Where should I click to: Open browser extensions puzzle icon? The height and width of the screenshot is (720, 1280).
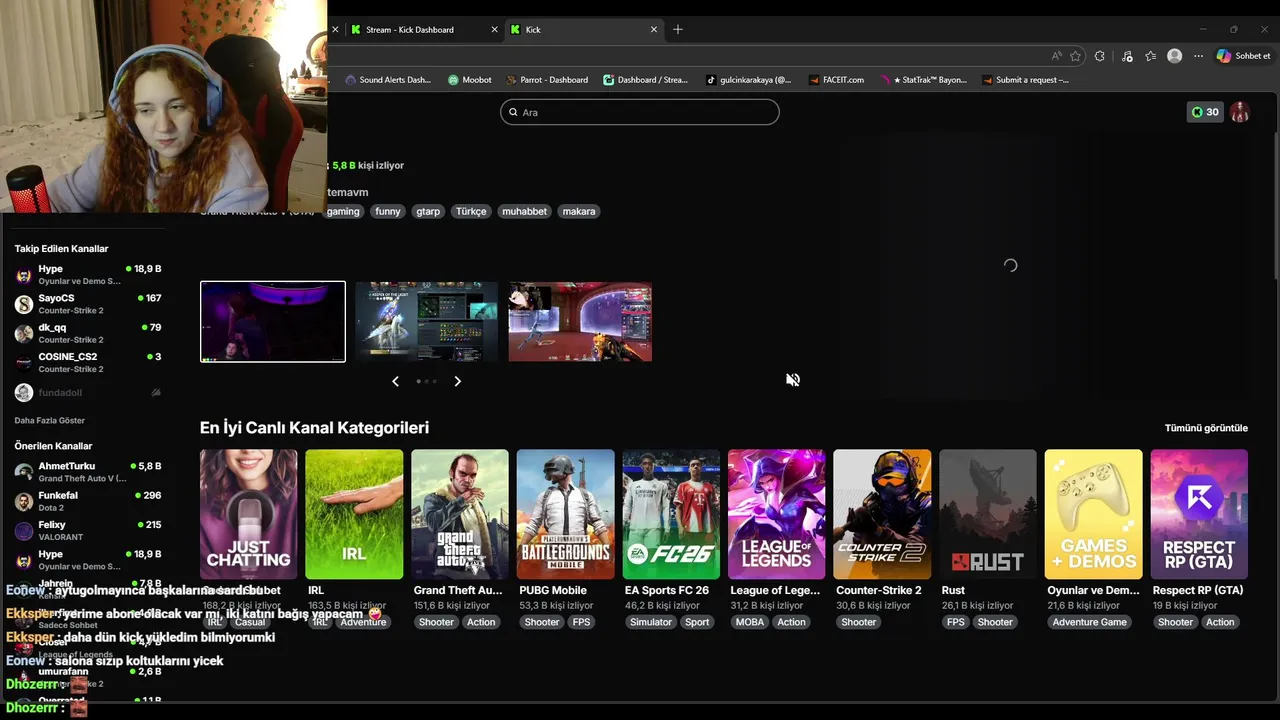coord(1100,56)
